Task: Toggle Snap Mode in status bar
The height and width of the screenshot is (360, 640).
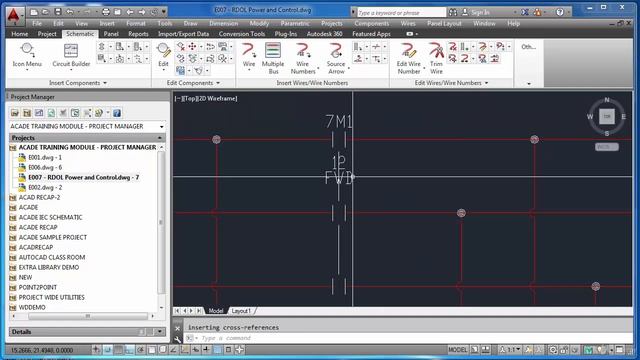Action: (x=107, y=349)
